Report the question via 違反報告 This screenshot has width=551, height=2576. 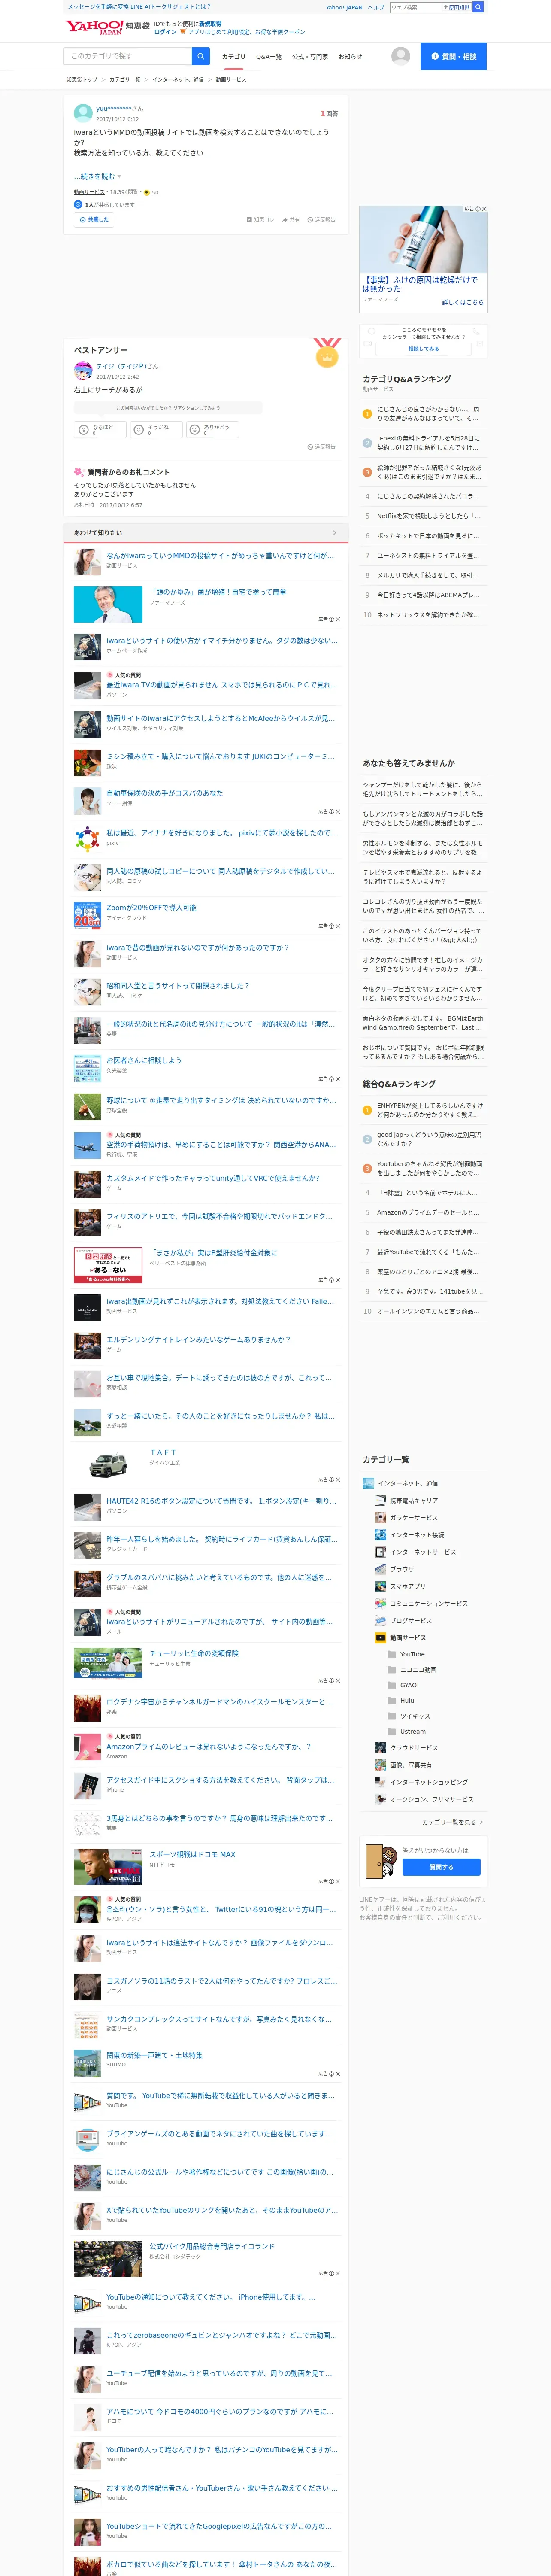[x=321, y=219]
